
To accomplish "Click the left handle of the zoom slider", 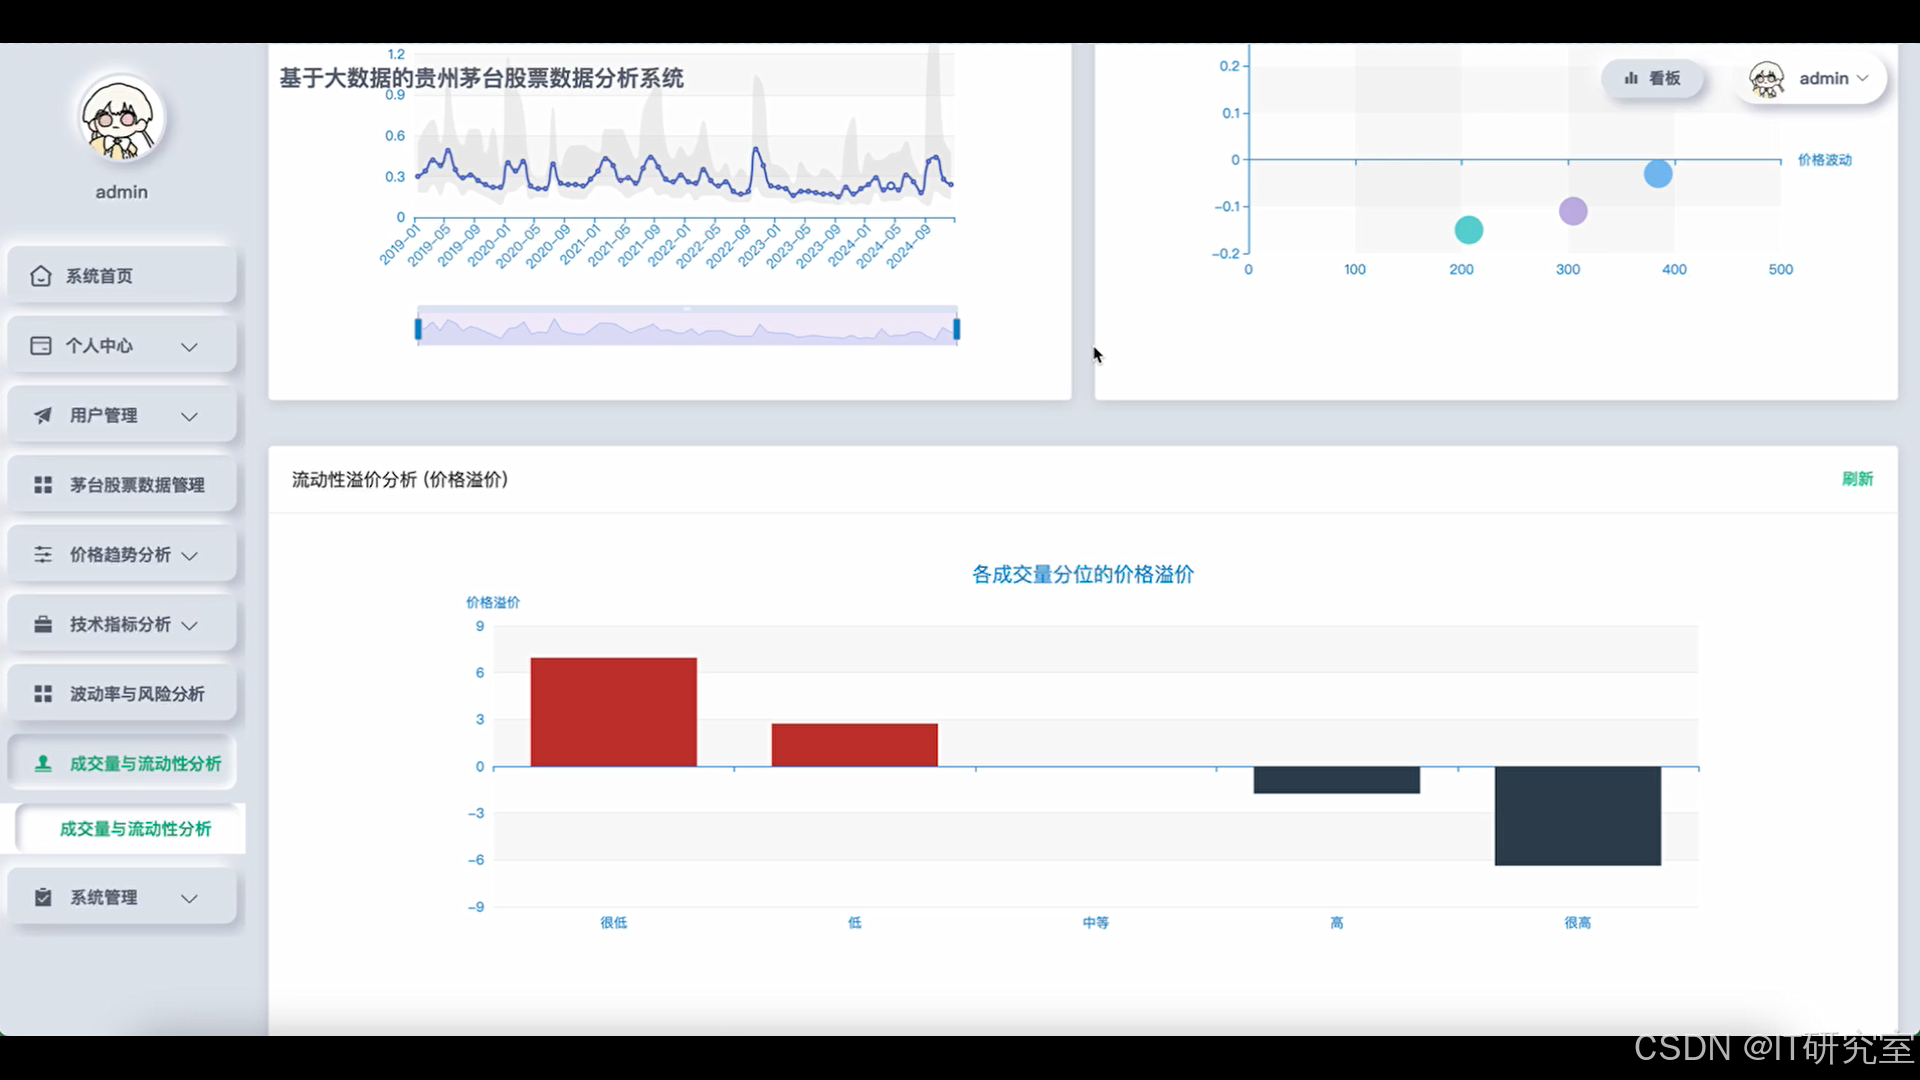I will pos(418,329).
